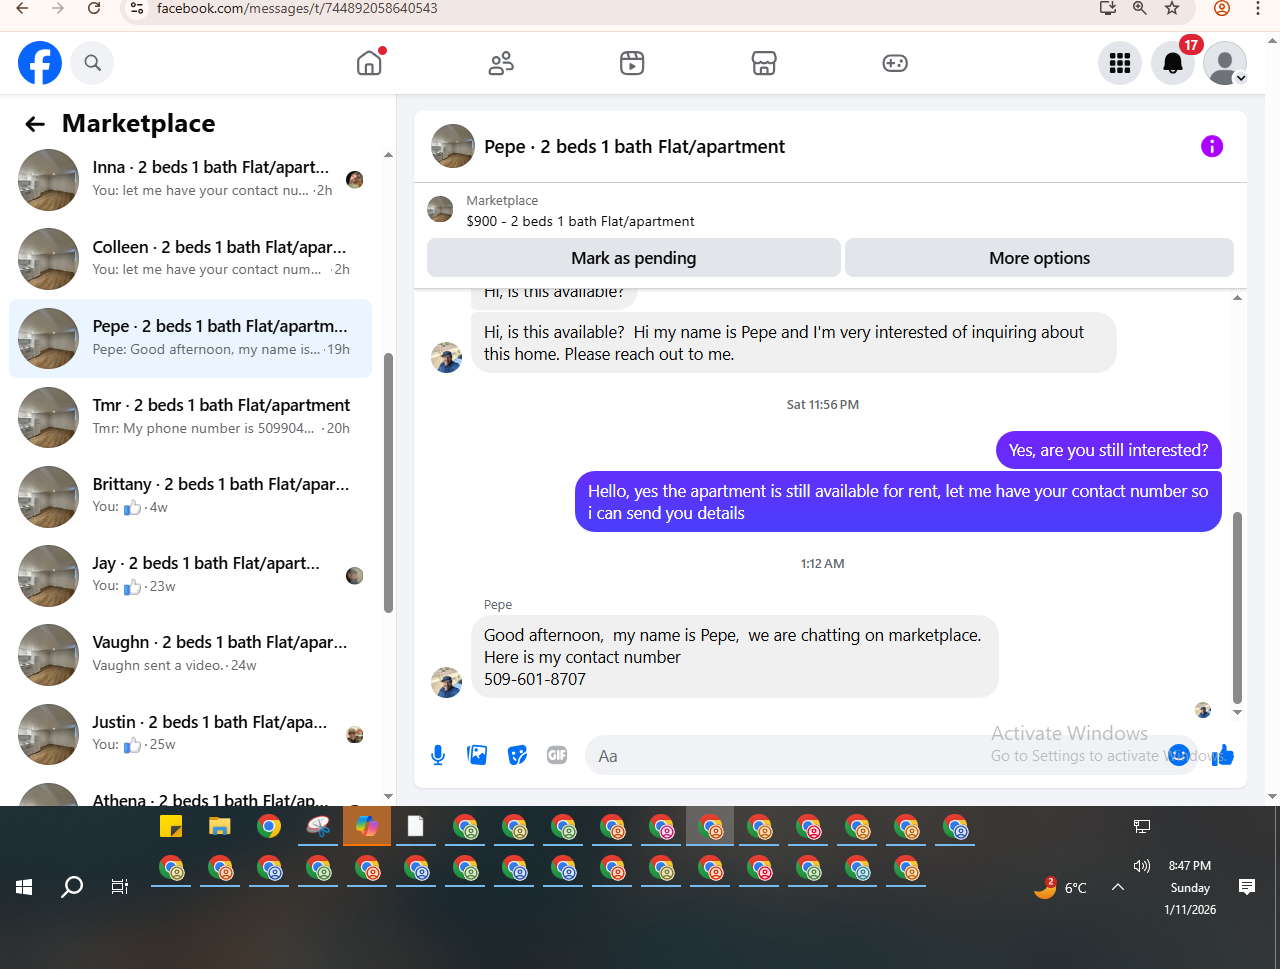Open the Tmr conversation

(x=190, y=417)
